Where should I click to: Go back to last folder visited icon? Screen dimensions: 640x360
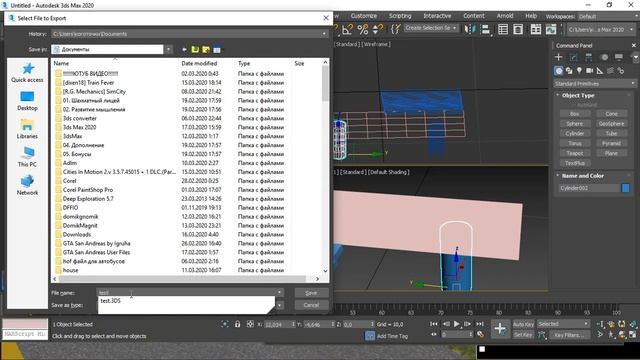click(x=184, y=49)
